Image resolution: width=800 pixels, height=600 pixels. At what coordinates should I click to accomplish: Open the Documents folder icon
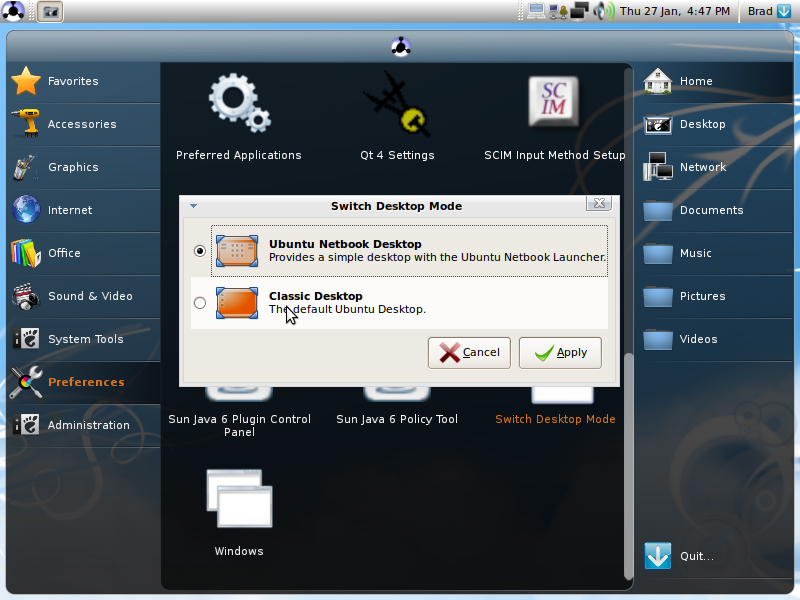tap(657, 210)
